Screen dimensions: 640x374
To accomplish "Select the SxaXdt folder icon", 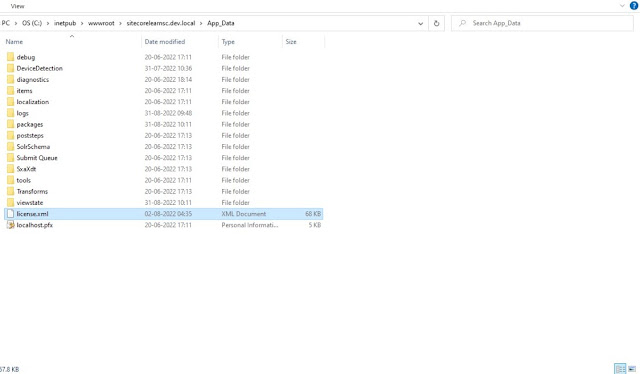I will 11,169.
